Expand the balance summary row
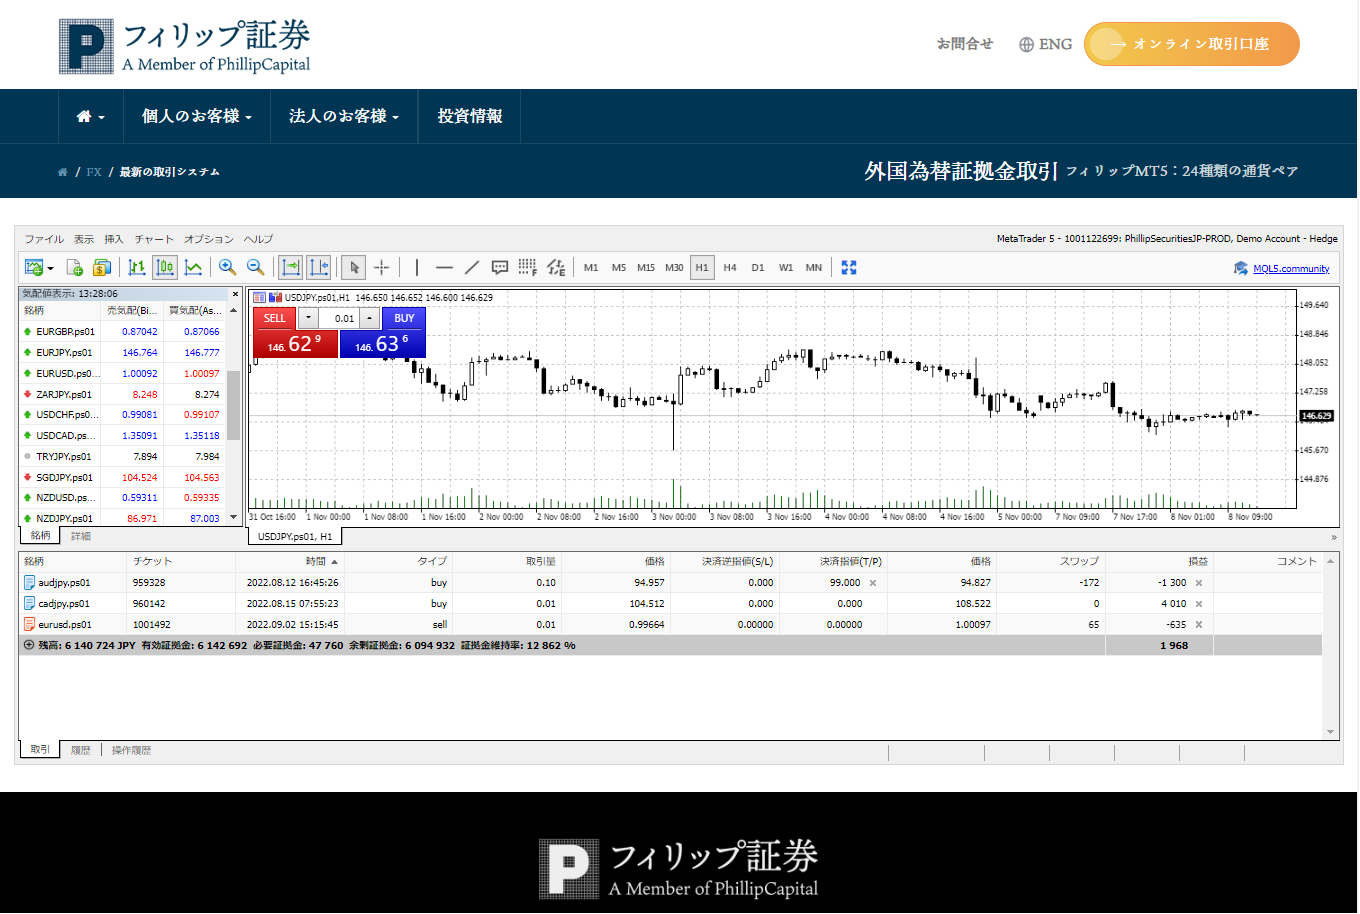The width and height of the screenshot is (1360, 914). (x=29, y=645)
